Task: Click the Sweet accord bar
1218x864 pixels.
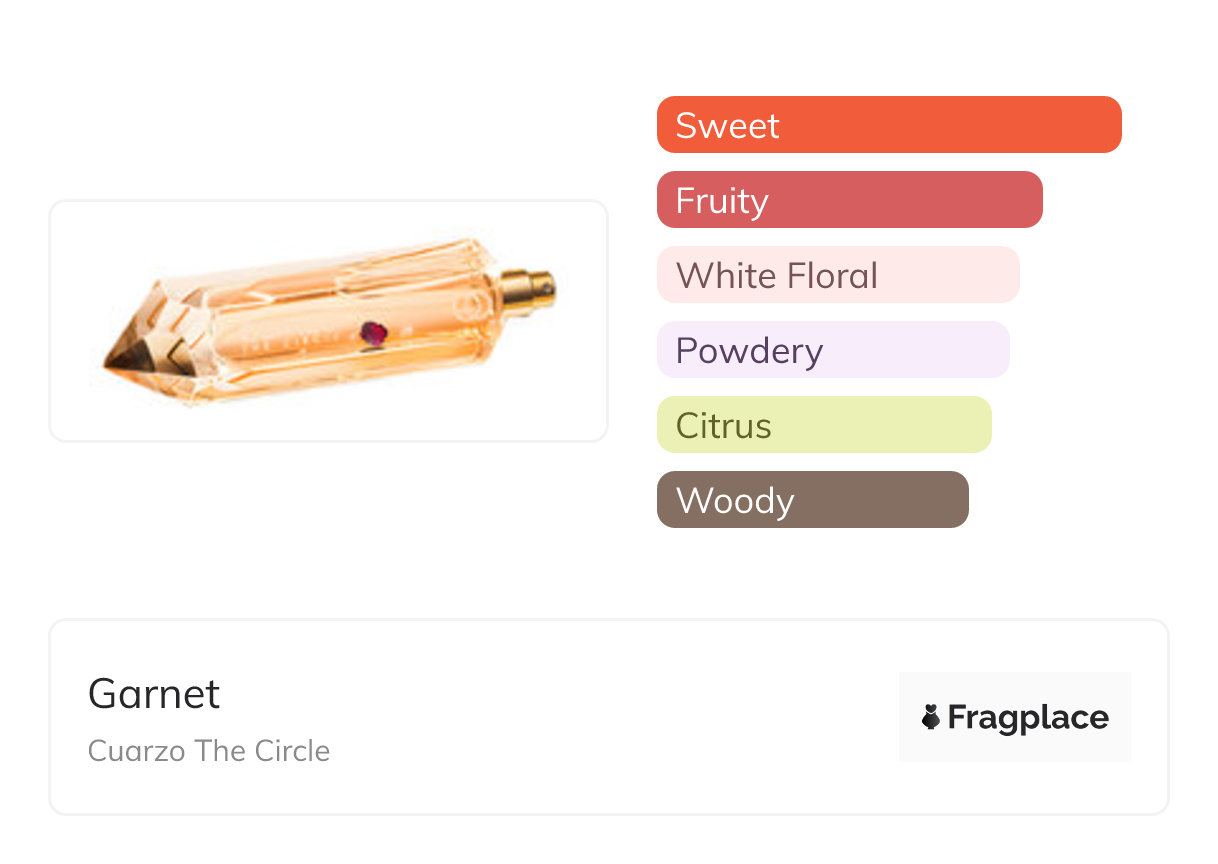Action: 888,125
